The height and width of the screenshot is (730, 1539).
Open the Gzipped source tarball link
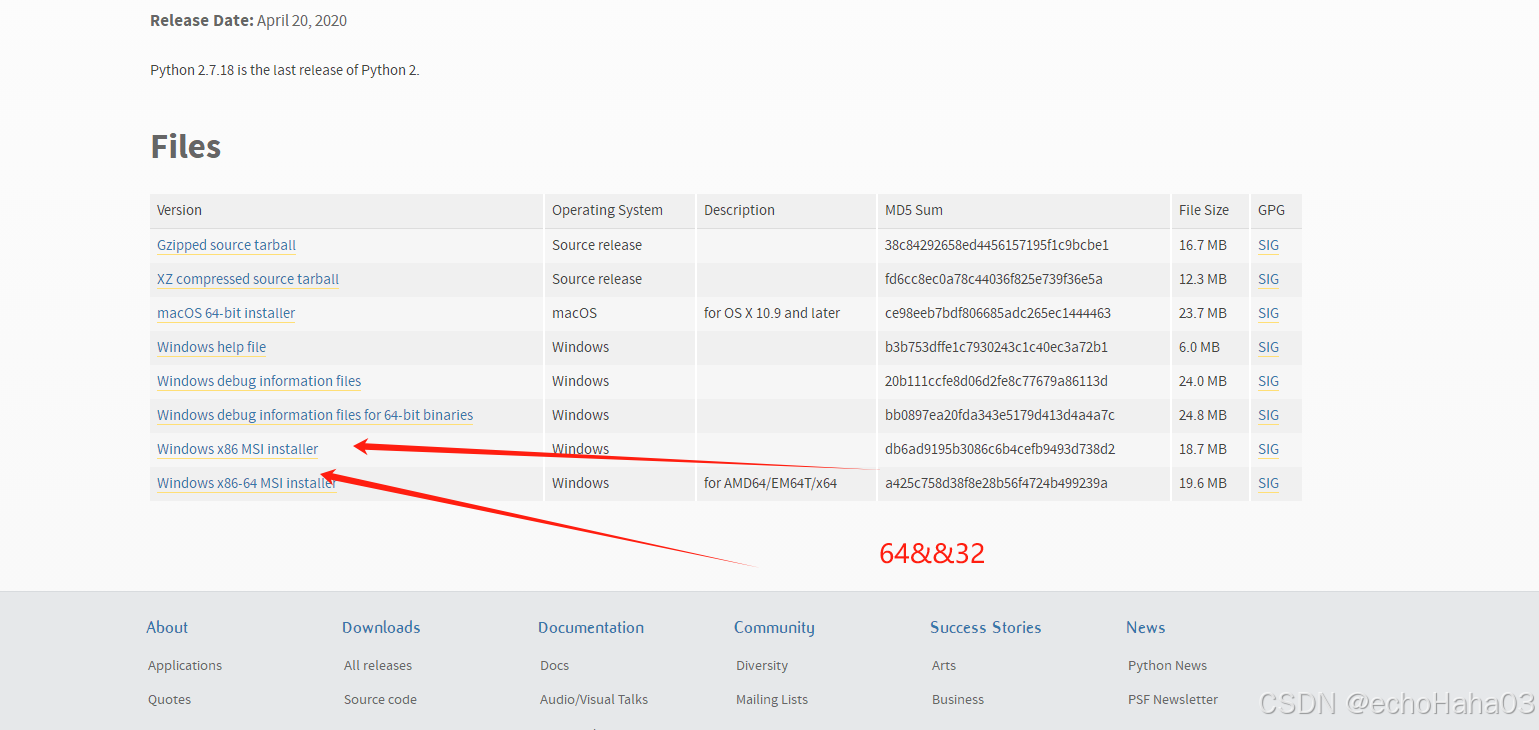pos(226,245)
